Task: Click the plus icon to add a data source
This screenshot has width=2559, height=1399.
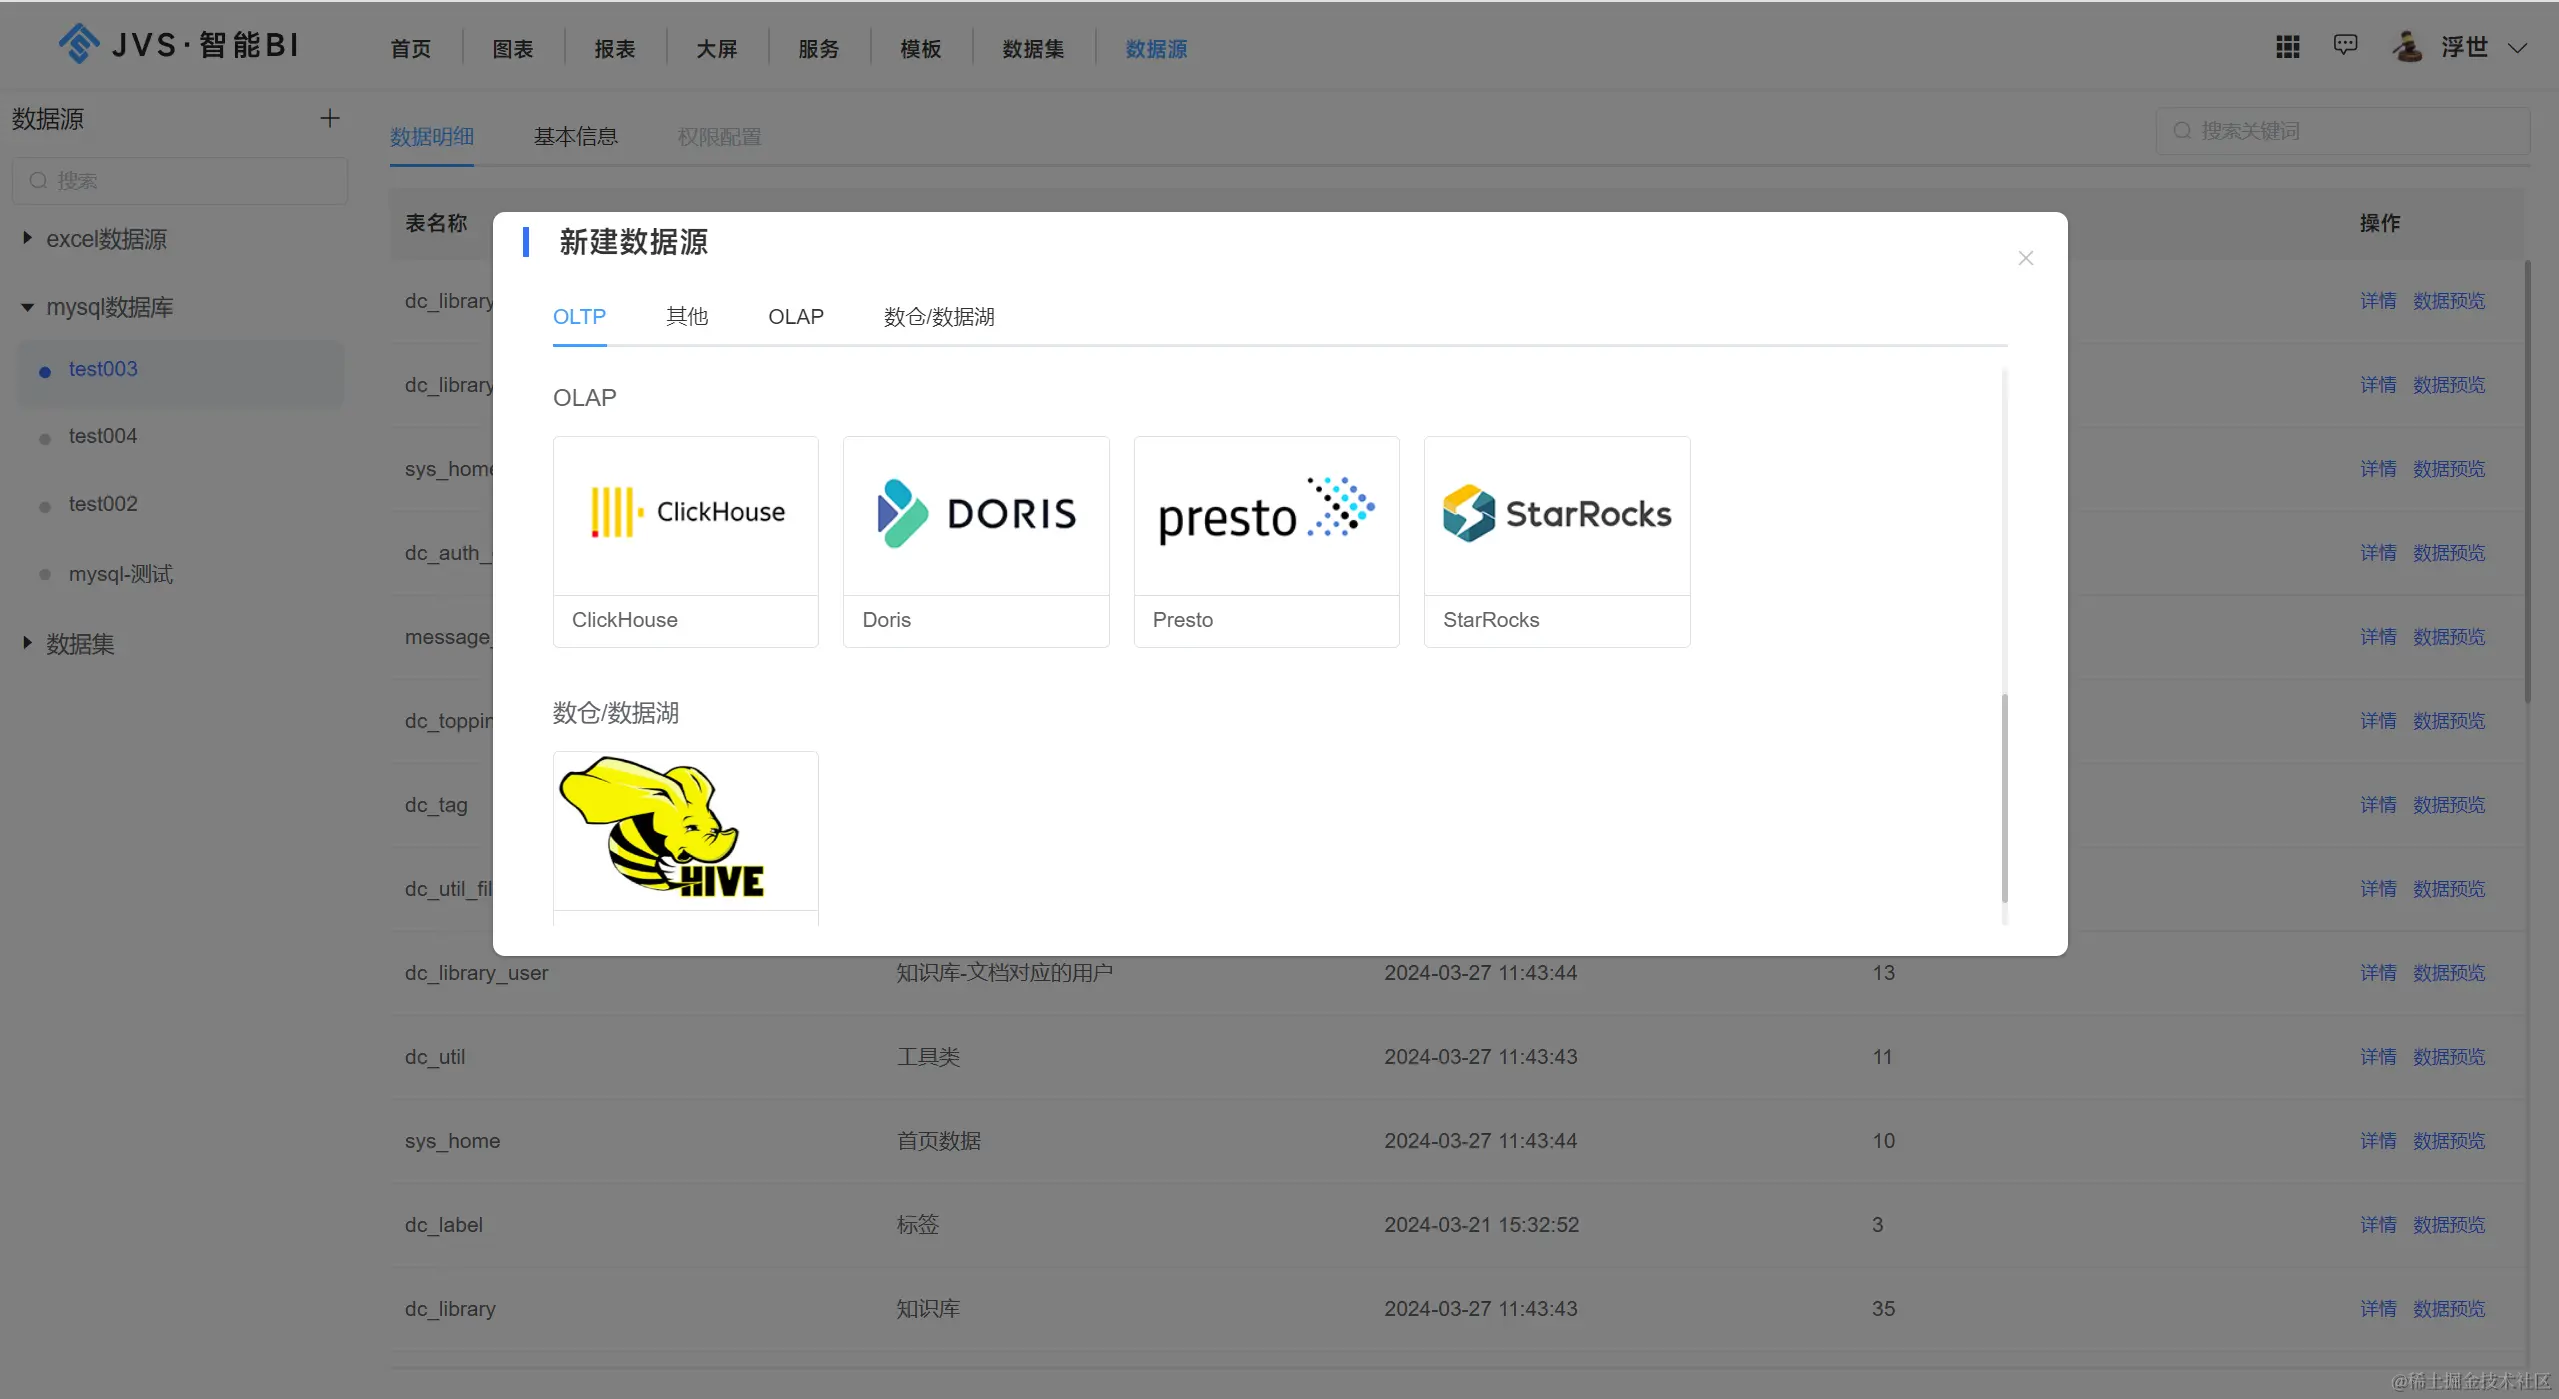Action: tap(330, 119)
